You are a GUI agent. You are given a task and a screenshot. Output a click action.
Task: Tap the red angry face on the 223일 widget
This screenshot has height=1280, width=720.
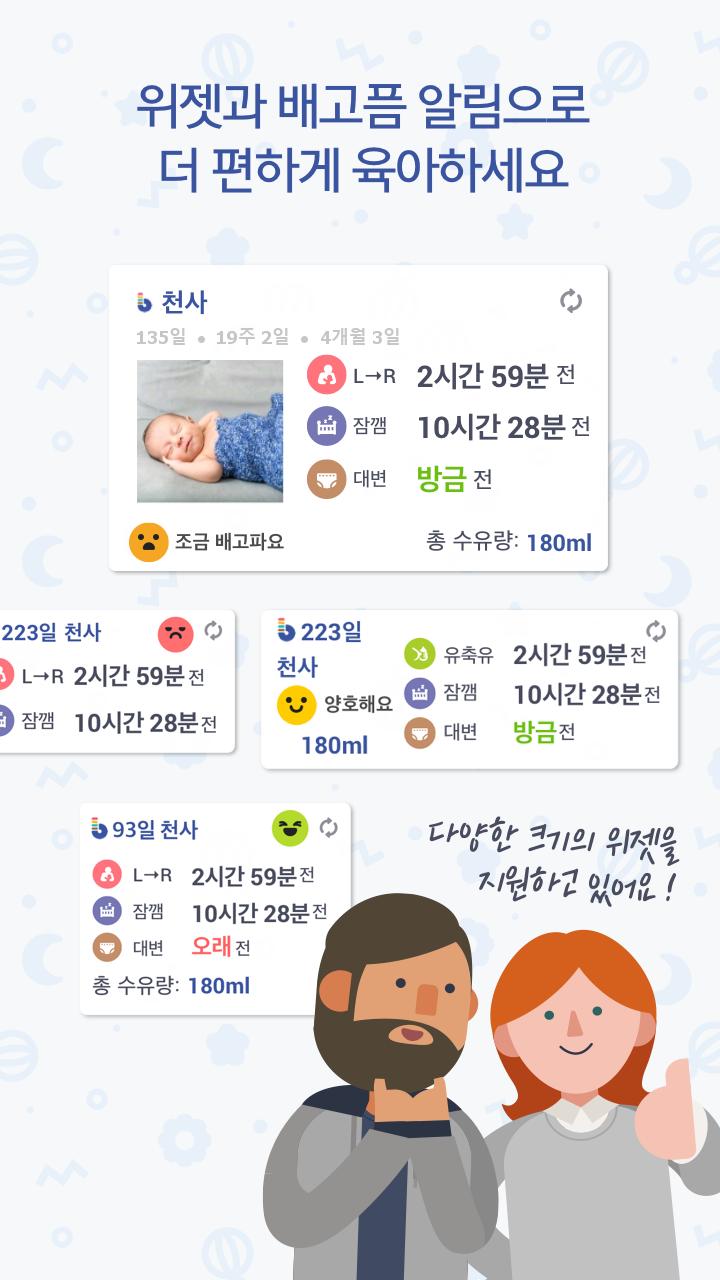175,633
